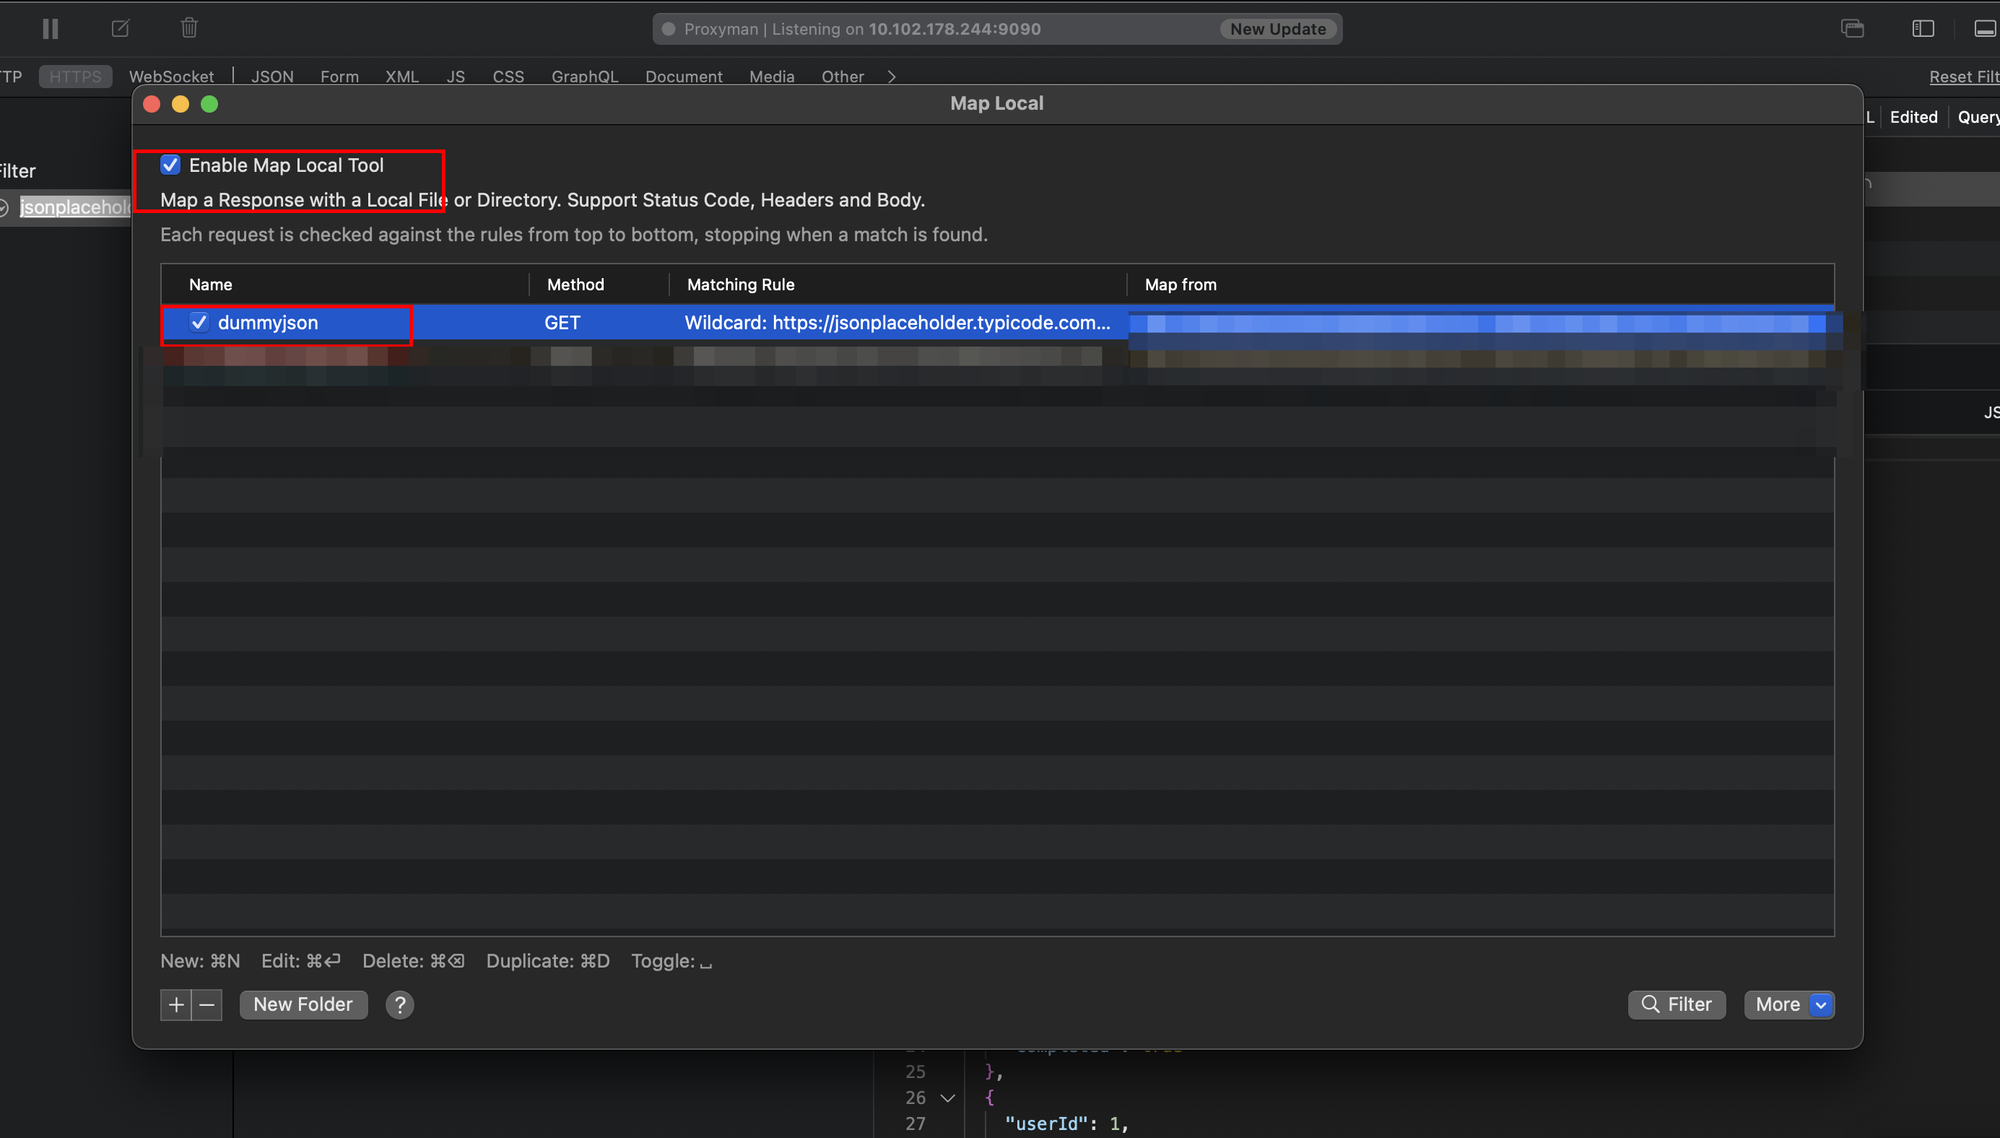This screenshot has width=2000, height=1138.
Task: Click the minus remove rule icon
Action: point(207,1005)
